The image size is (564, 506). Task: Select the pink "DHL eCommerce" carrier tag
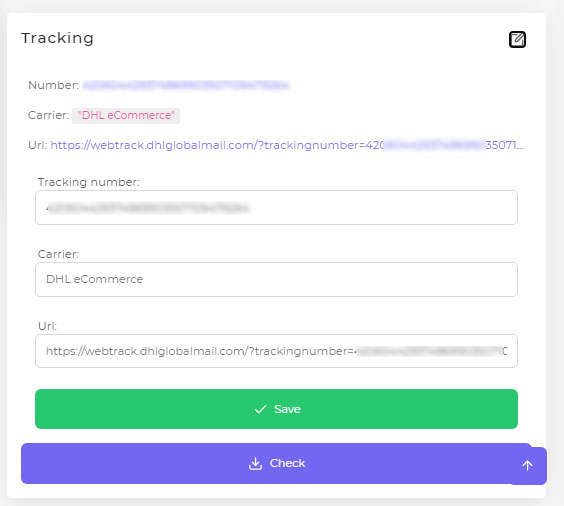click(x=126, y=115)
